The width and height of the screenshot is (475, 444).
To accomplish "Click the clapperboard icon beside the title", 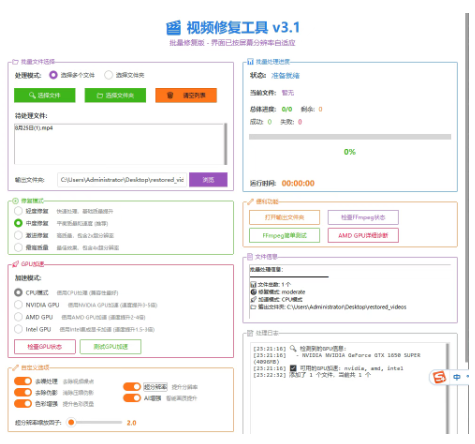I will [x=174, y=28].
